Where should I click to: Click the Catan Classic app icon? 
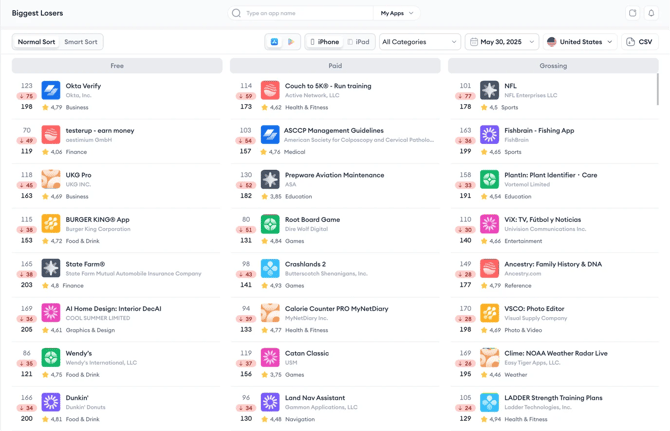[270, 358]
